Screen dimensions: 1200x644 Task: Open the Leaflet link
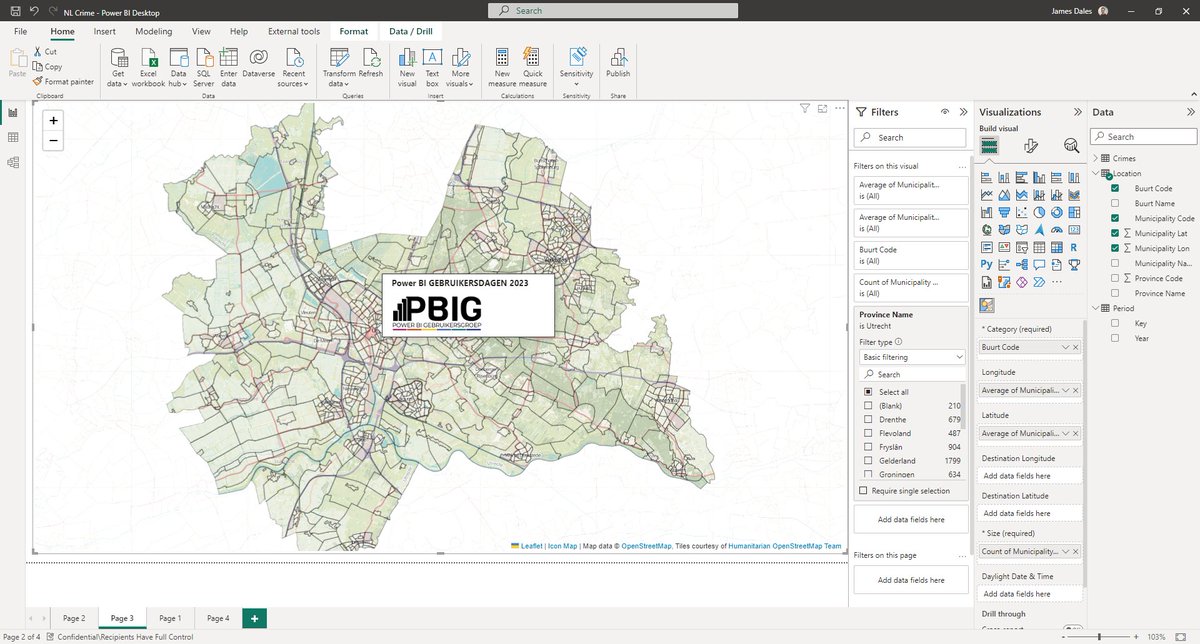pos(531,546)
